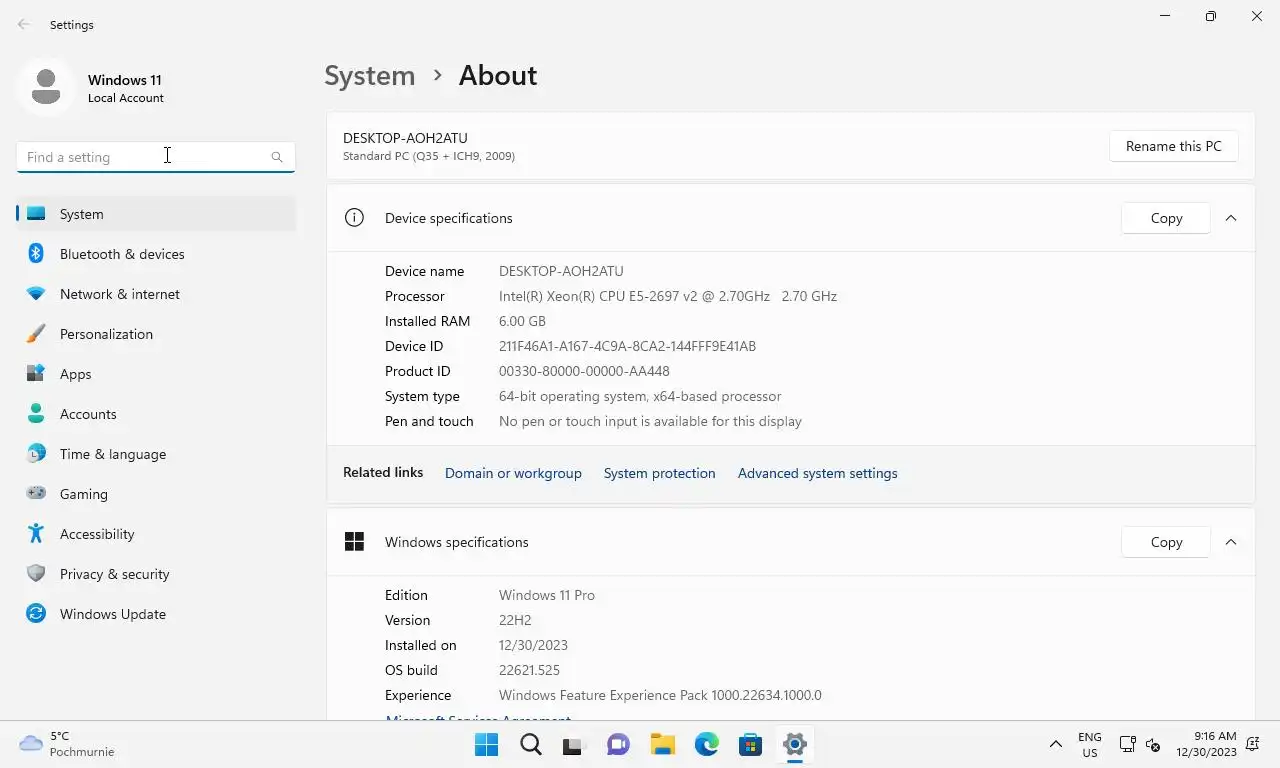
Task: Open Accounts settings
Action: tap(156, 414)
